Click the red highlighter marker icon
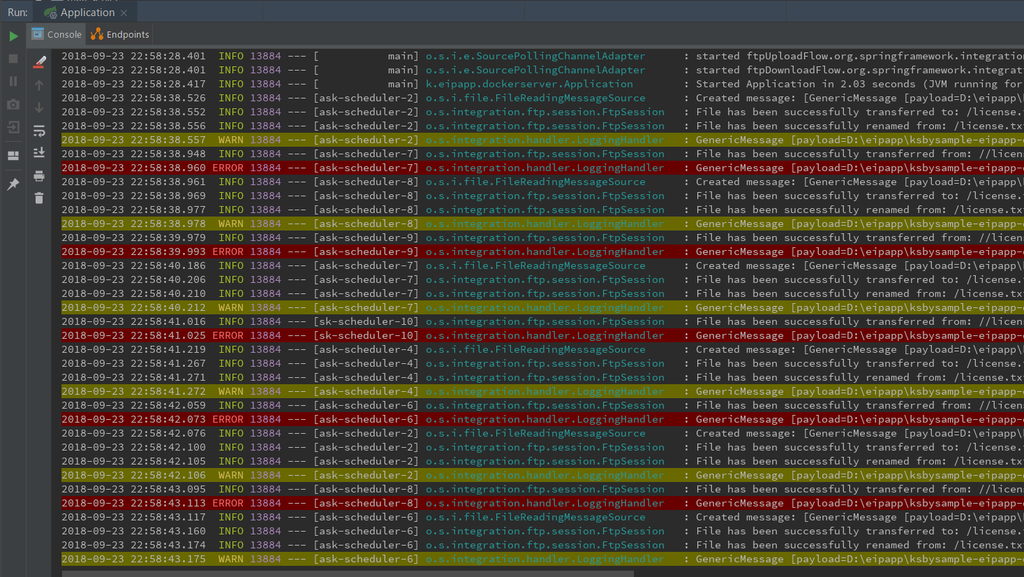The width and height of the screenshot is (1024, 577). click(39, 62)
